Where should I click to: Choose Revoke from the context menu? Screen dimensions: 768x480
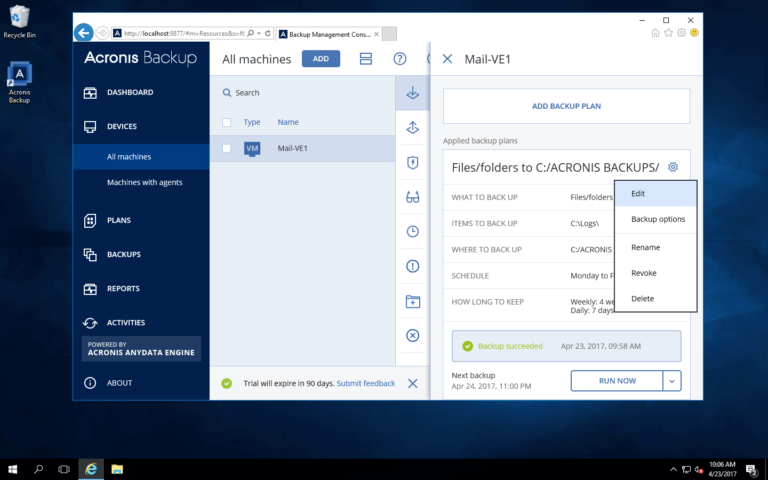(656, 273)
